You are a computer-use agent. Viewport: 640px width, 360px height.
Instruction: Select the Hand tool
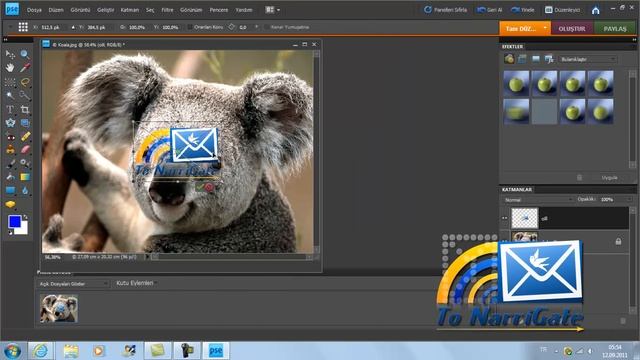point(10,67)
